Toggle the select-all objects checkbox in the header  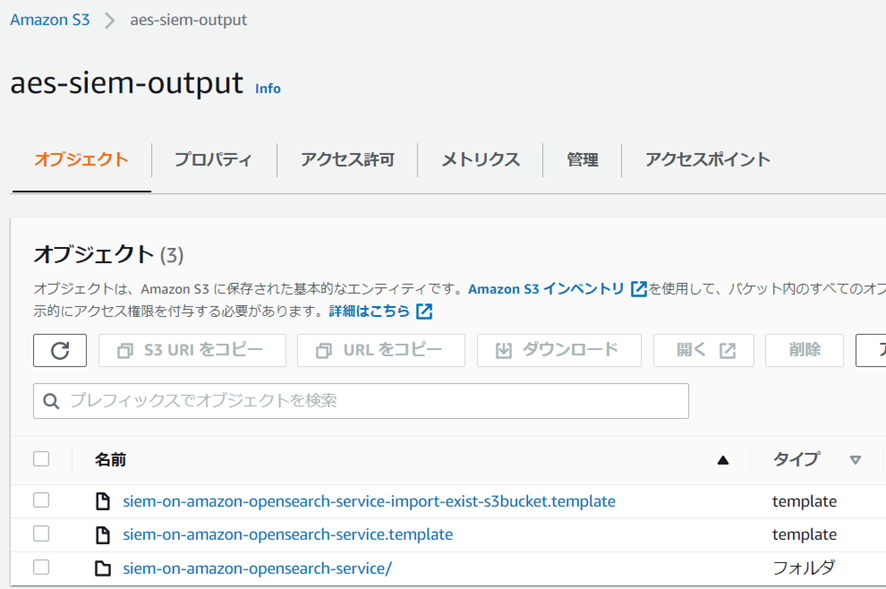click(x=41, y=458)
